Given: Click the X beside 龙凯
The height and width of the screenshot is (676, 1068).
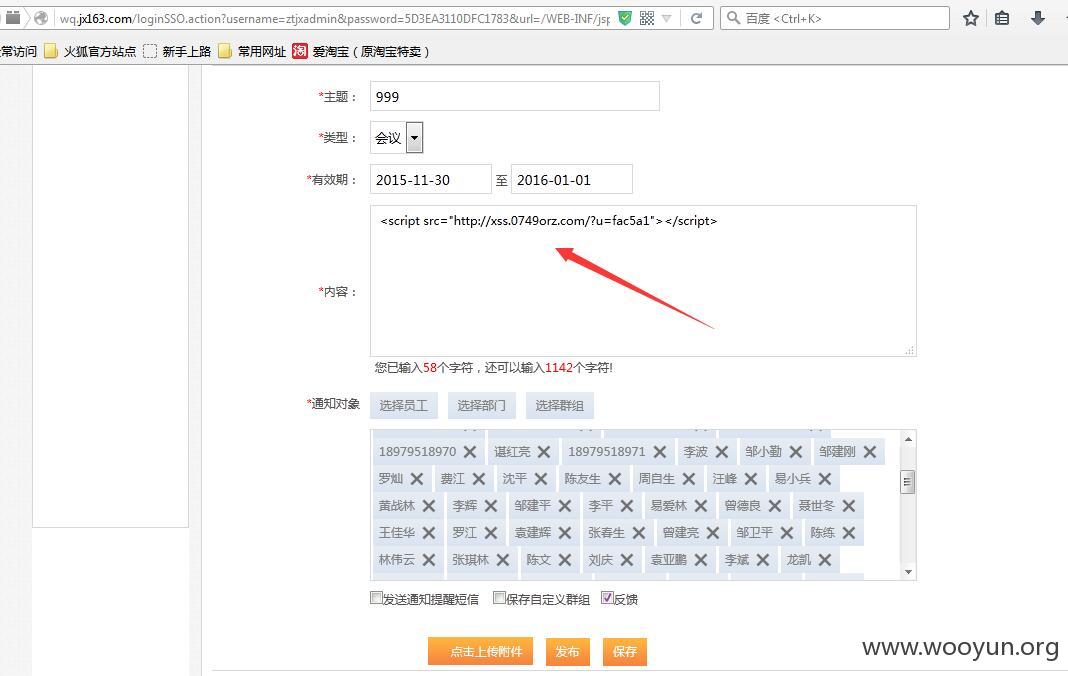Looking at the screenshot, I should pyautogui.click(x=825, y=560).
